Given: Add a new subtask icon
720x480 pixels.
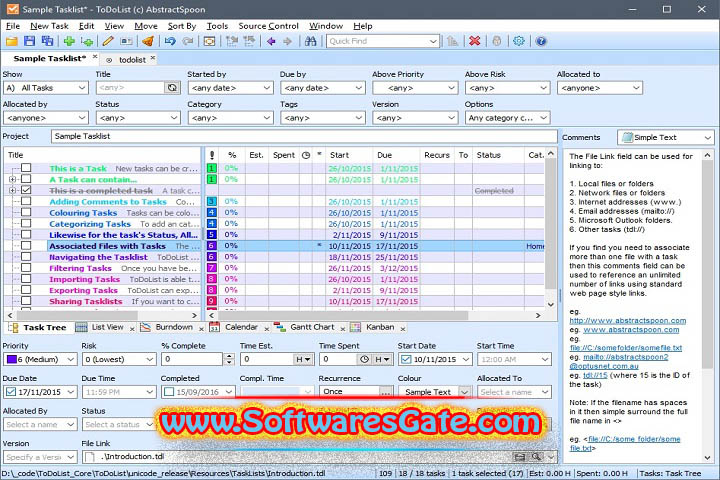Looking at the screenshot, I should (x=87, y=41).
